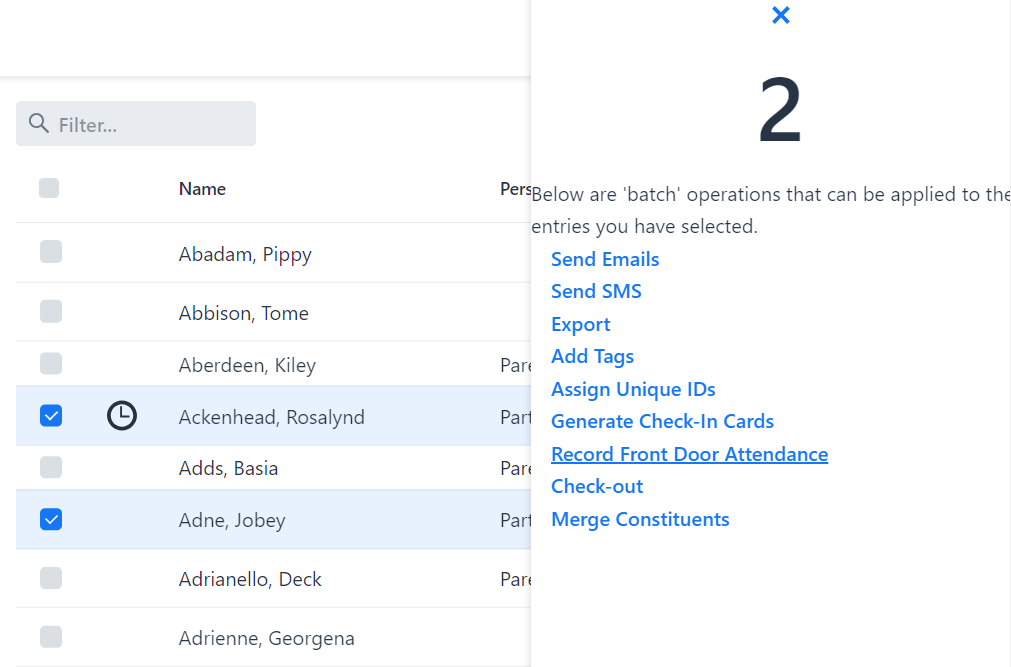Select the checkbox for Abbison, Tome
Screen dimensions: 1011x667
(51, 311)
